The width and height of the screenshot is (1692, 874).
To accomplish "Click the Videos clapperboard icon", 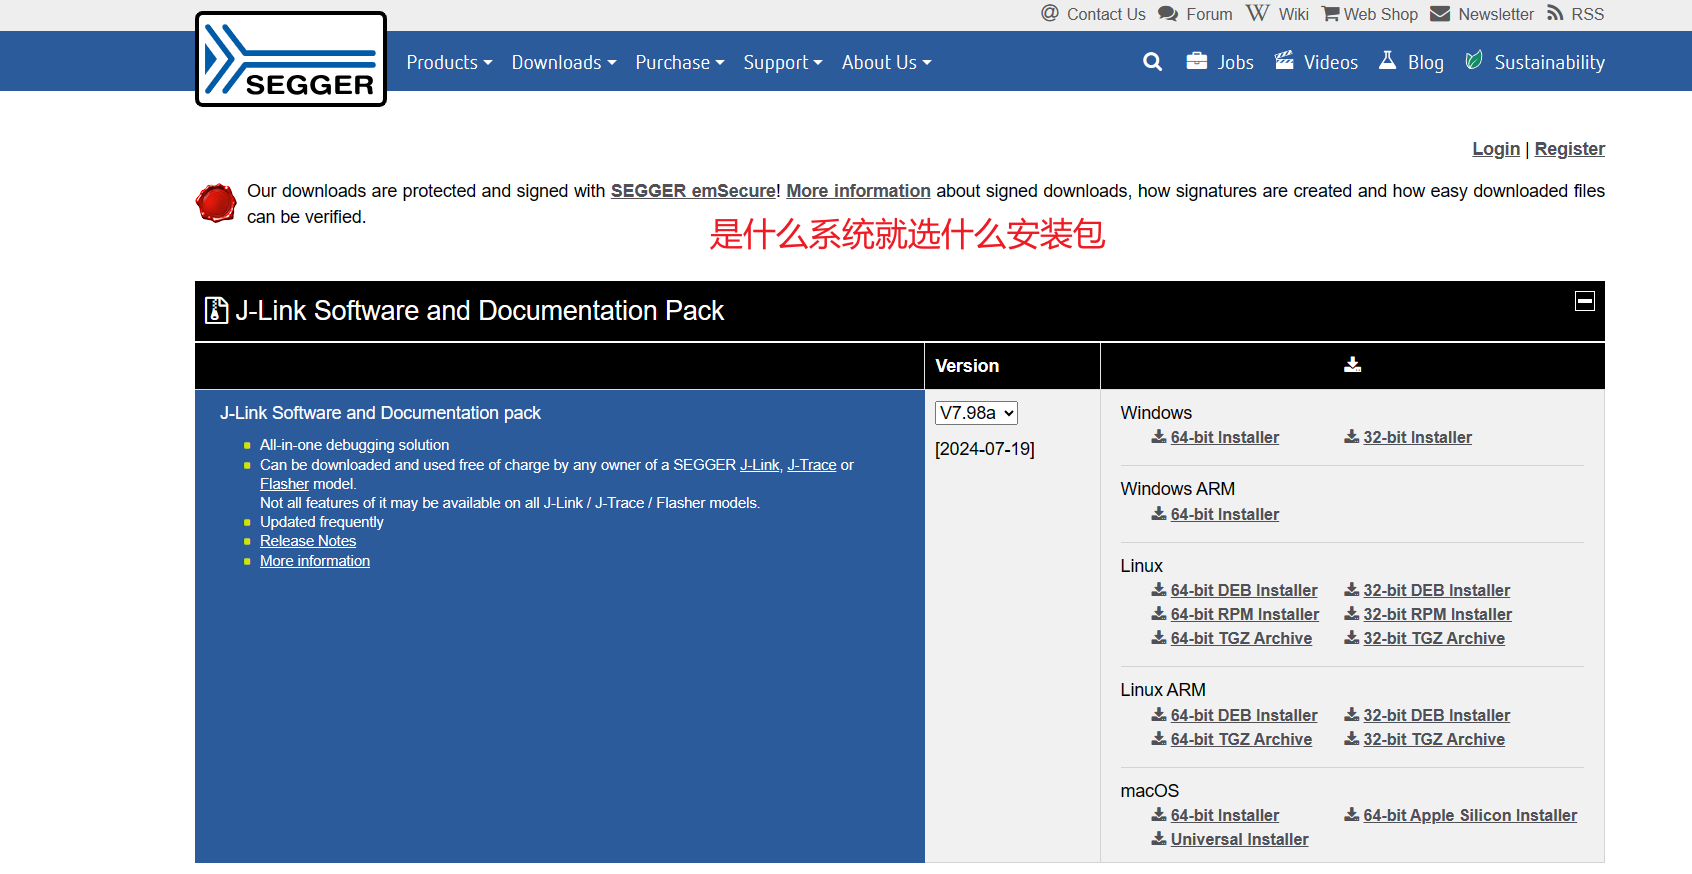I will pos(1285,61).
